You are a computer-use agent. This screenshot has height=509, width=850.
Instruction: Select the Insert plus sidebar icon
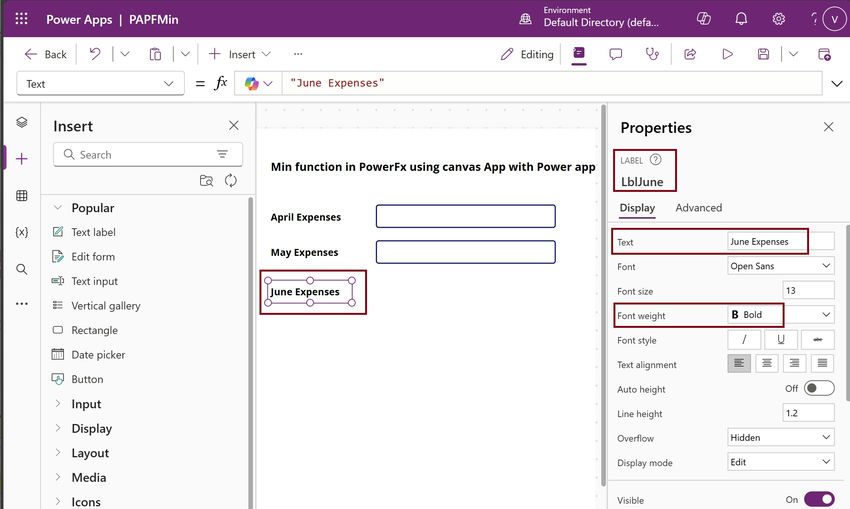coord(22,159)
